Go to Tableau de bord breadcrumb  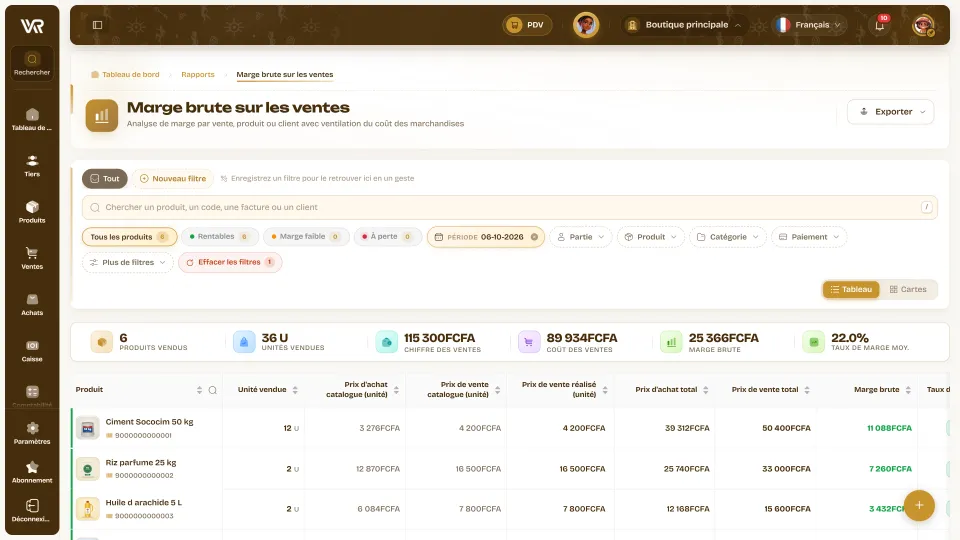coord(126,75)
